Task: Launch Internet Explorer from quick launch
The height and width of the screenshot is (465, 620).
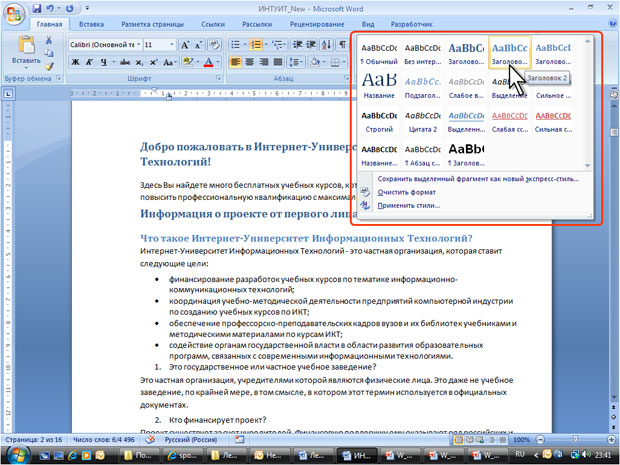Action: 72,455
